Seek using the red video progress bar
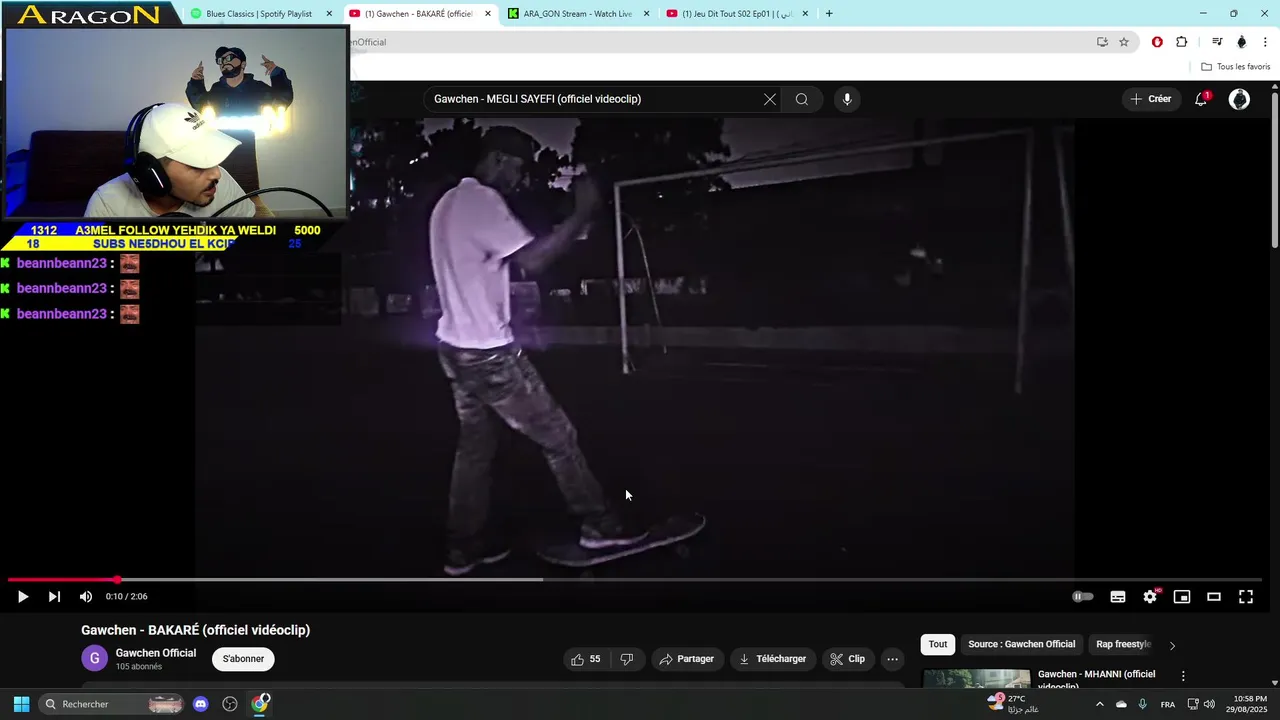 (634, 580)
